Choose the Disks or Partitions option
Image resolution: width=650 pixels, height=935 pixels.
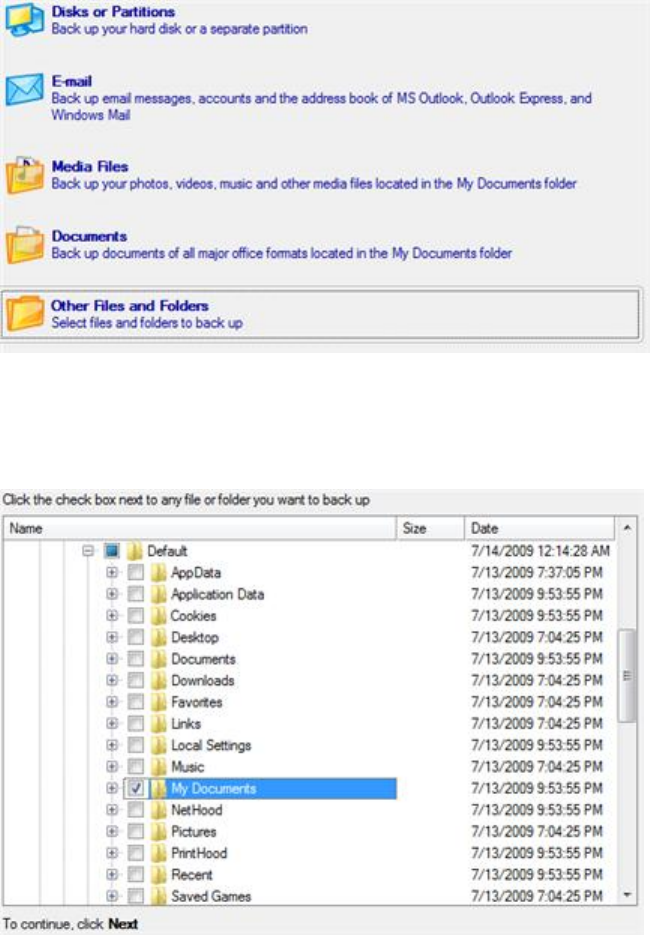pyautogui.click(x=113, y=12)
